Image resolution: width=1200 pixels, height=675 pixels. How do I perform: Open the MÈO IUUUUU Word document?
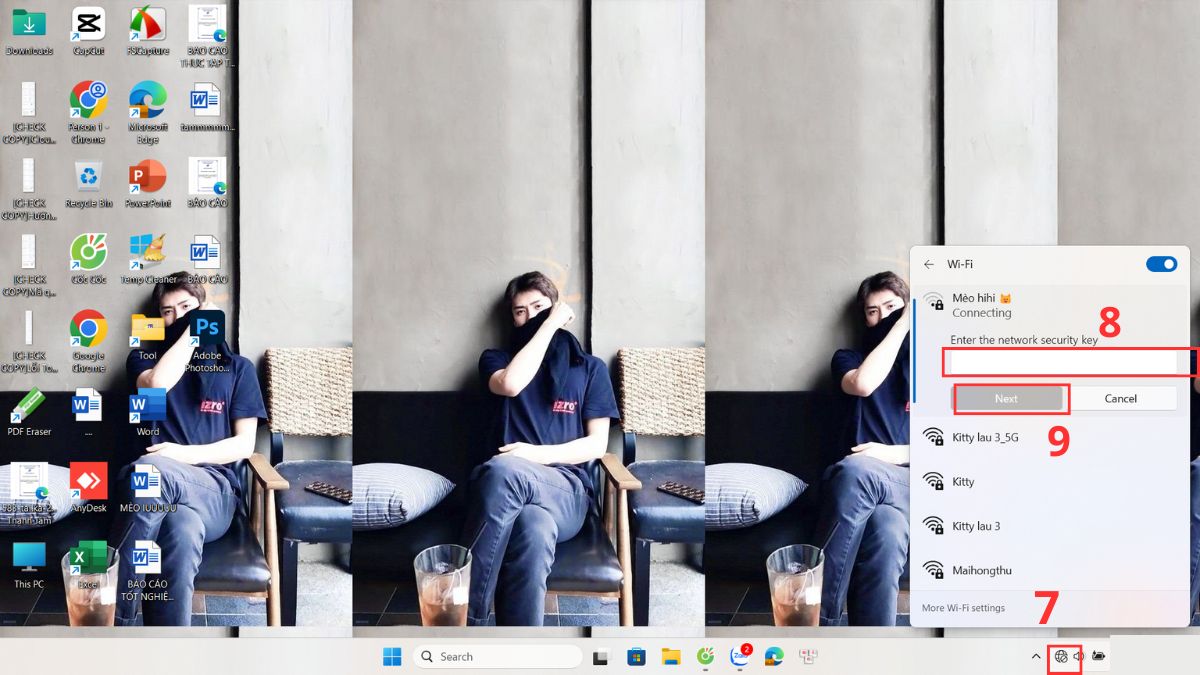coord(147,487)
